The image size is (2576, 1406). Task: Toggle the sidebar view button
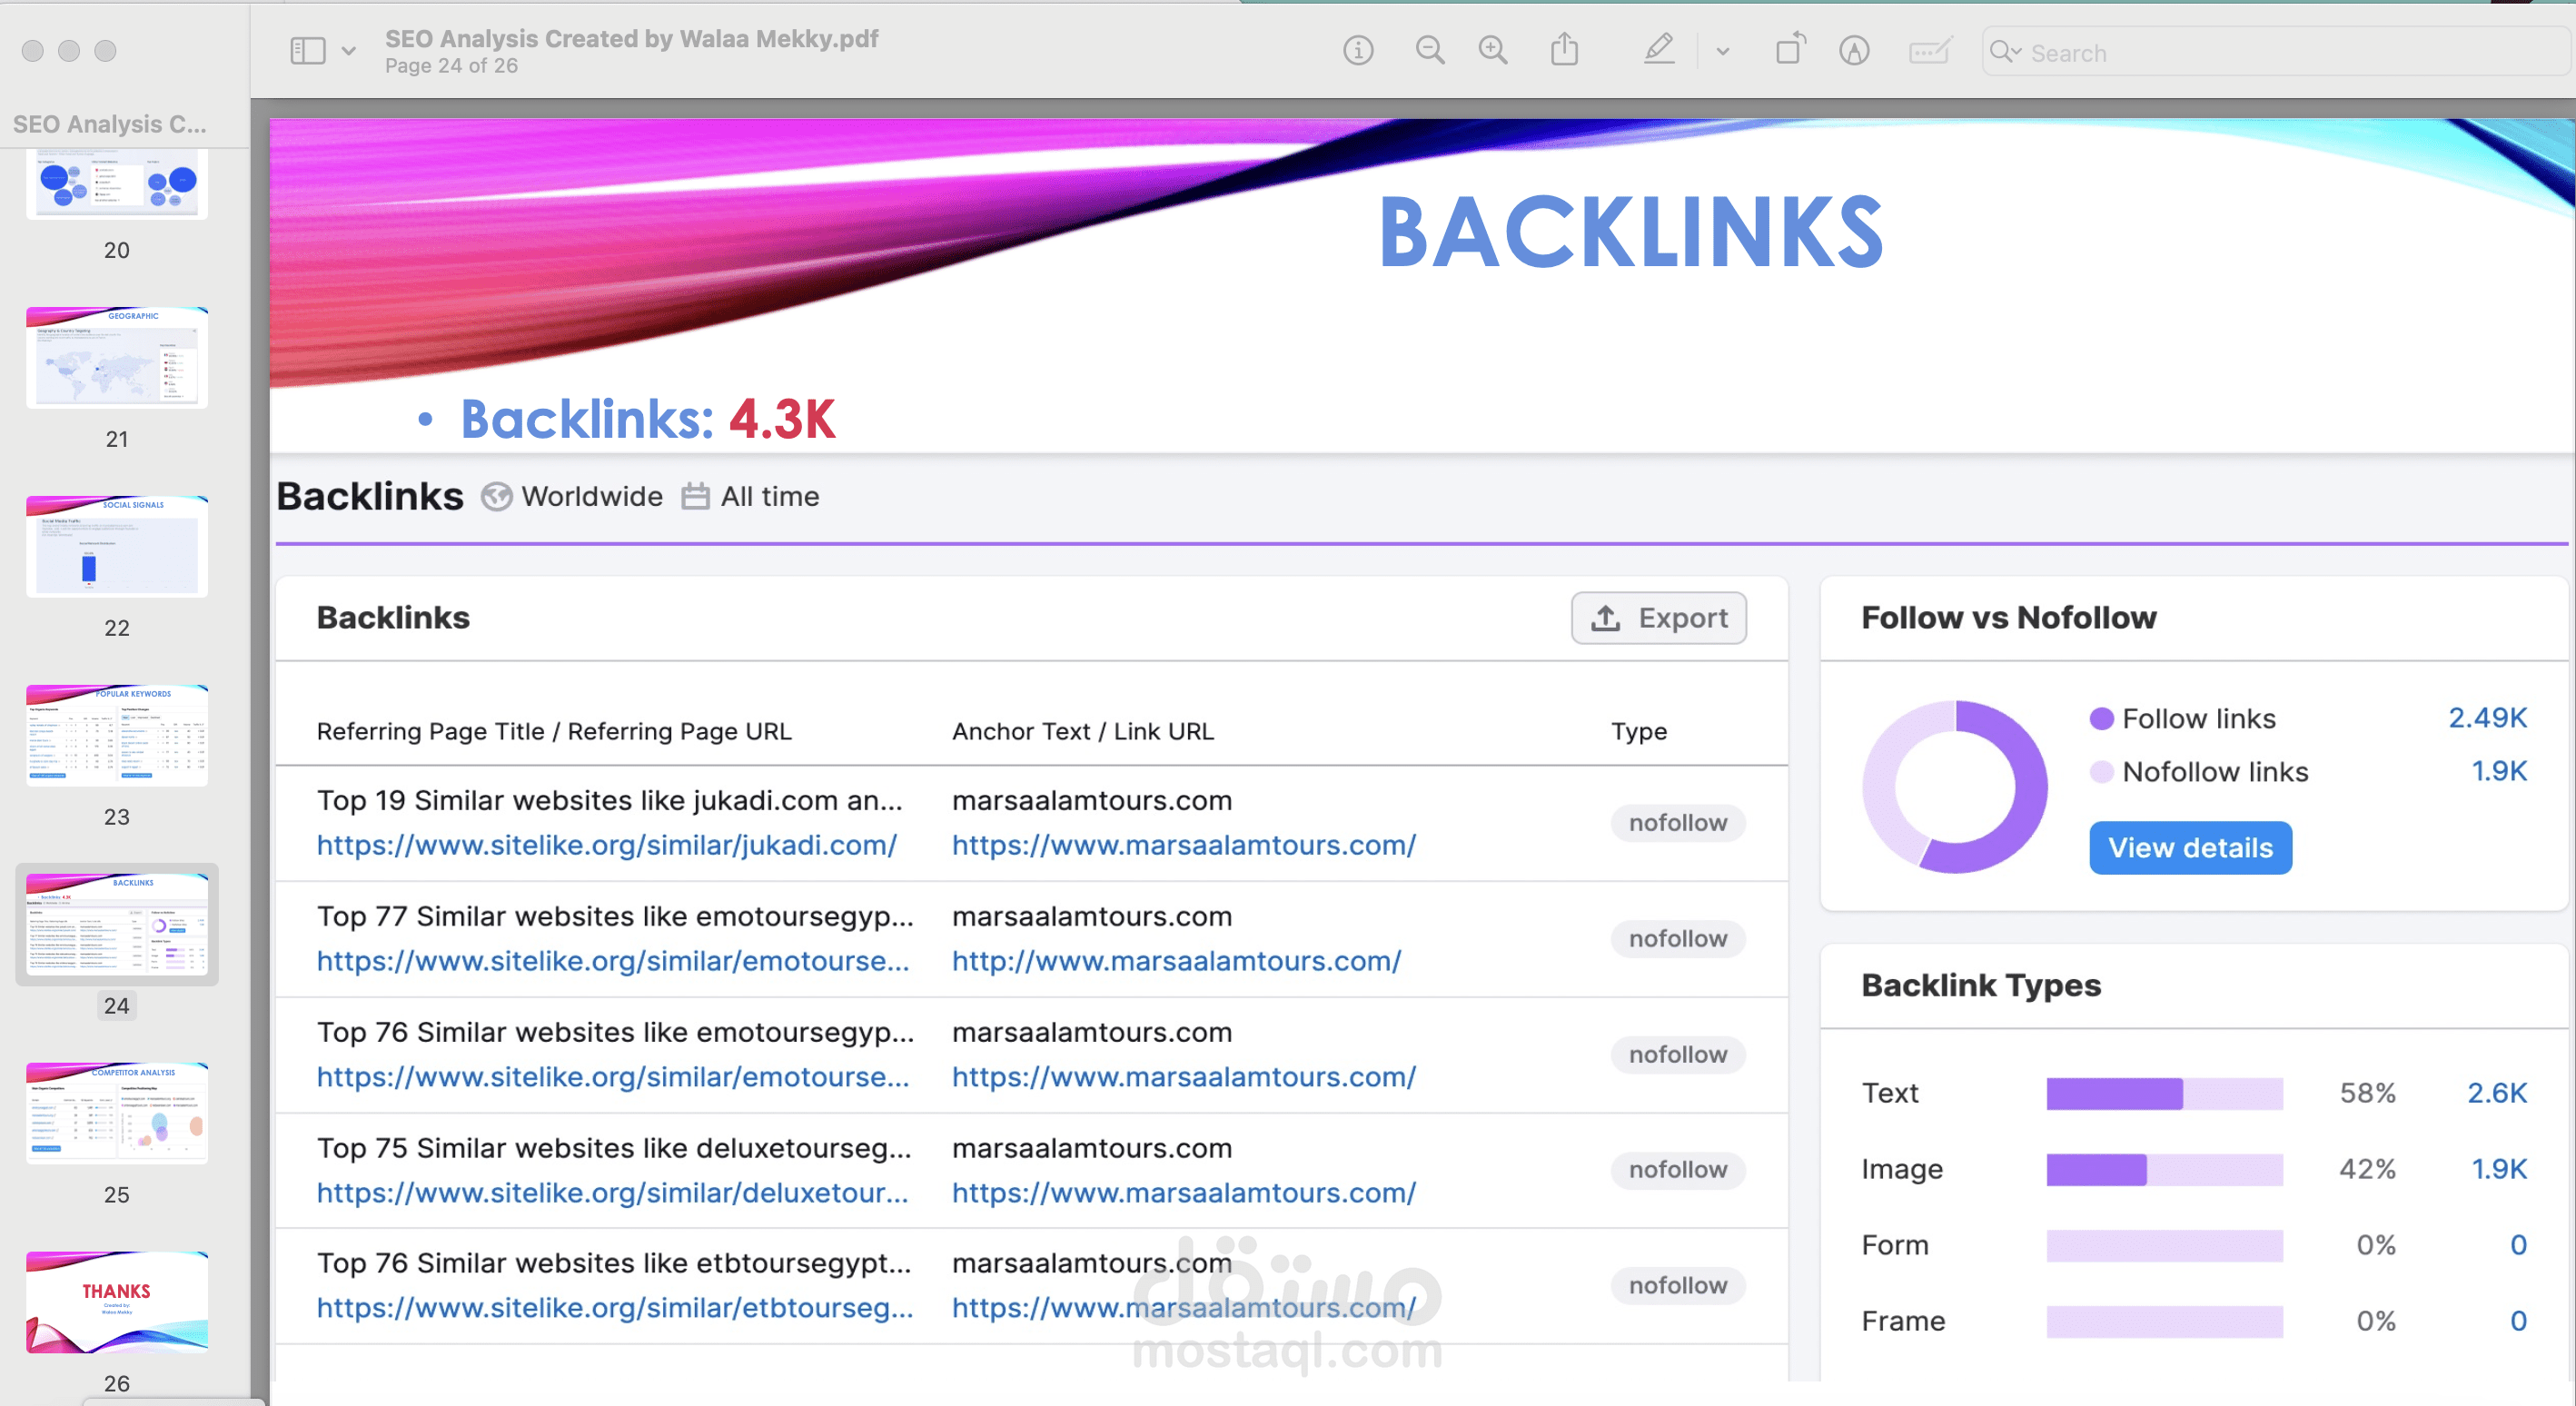pos(307,50)
